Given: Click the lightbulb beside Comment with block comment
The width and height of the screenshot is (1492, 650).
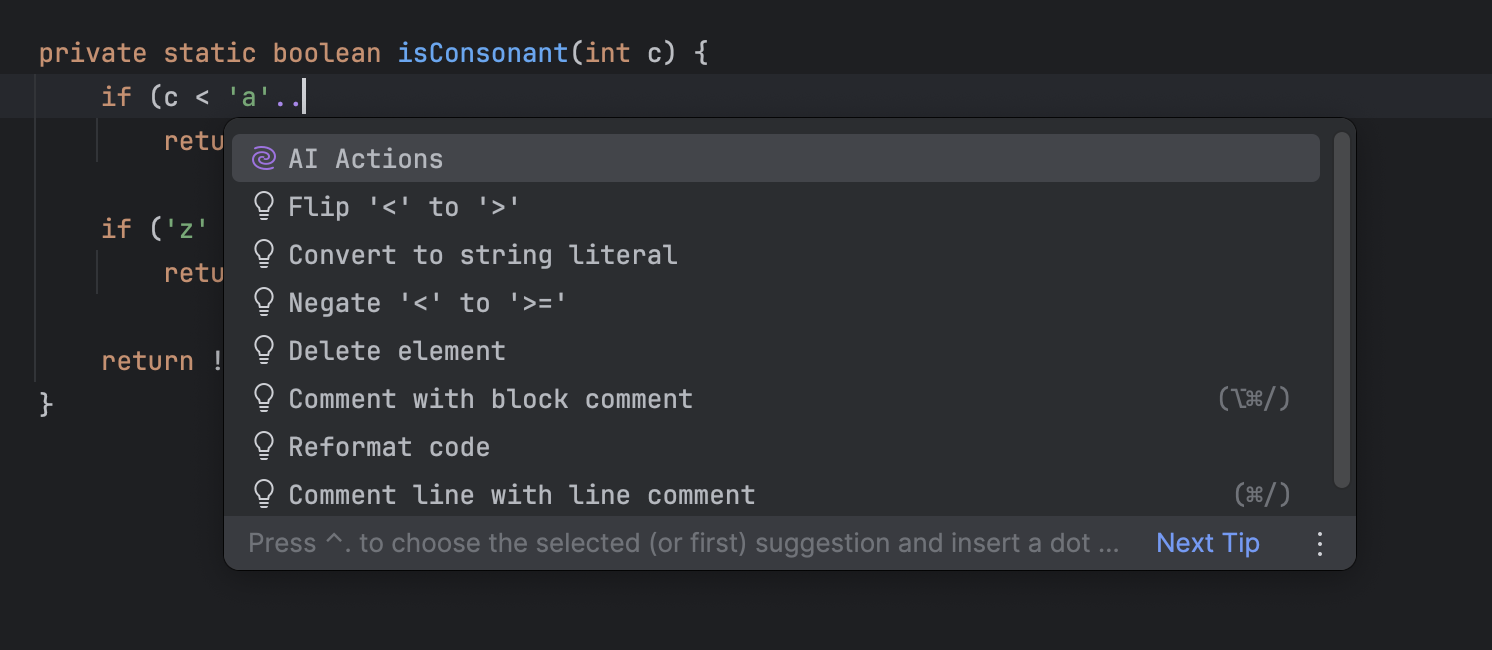Looking at the screenshot, I should click(x=264, y=397).
